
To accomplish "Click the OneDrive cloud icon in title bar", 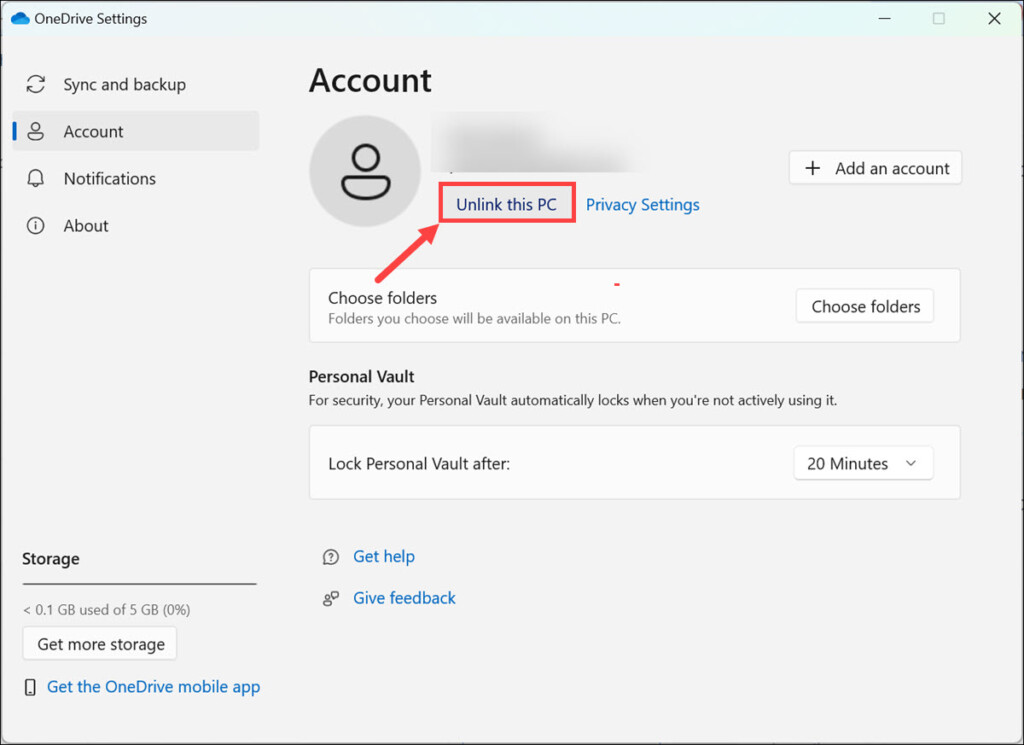I will click(x=20, y=18).
